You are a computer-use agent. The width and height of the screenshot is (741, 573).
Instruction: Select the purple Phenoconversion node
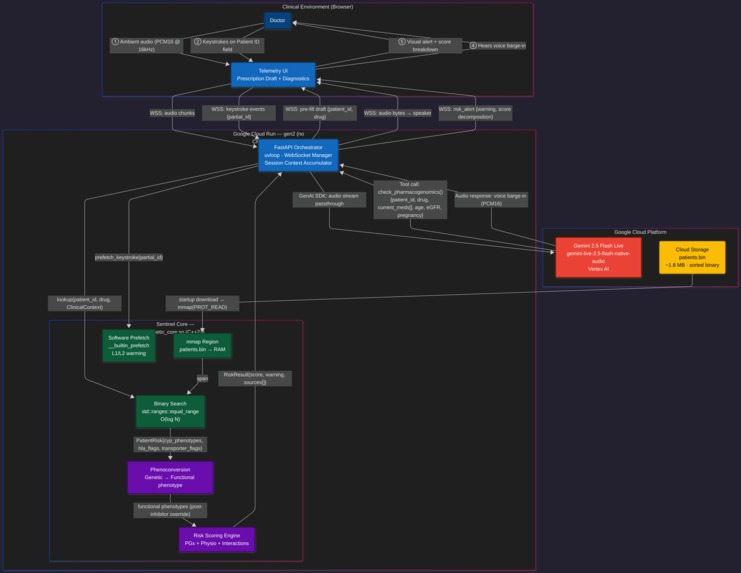point(170,478)
